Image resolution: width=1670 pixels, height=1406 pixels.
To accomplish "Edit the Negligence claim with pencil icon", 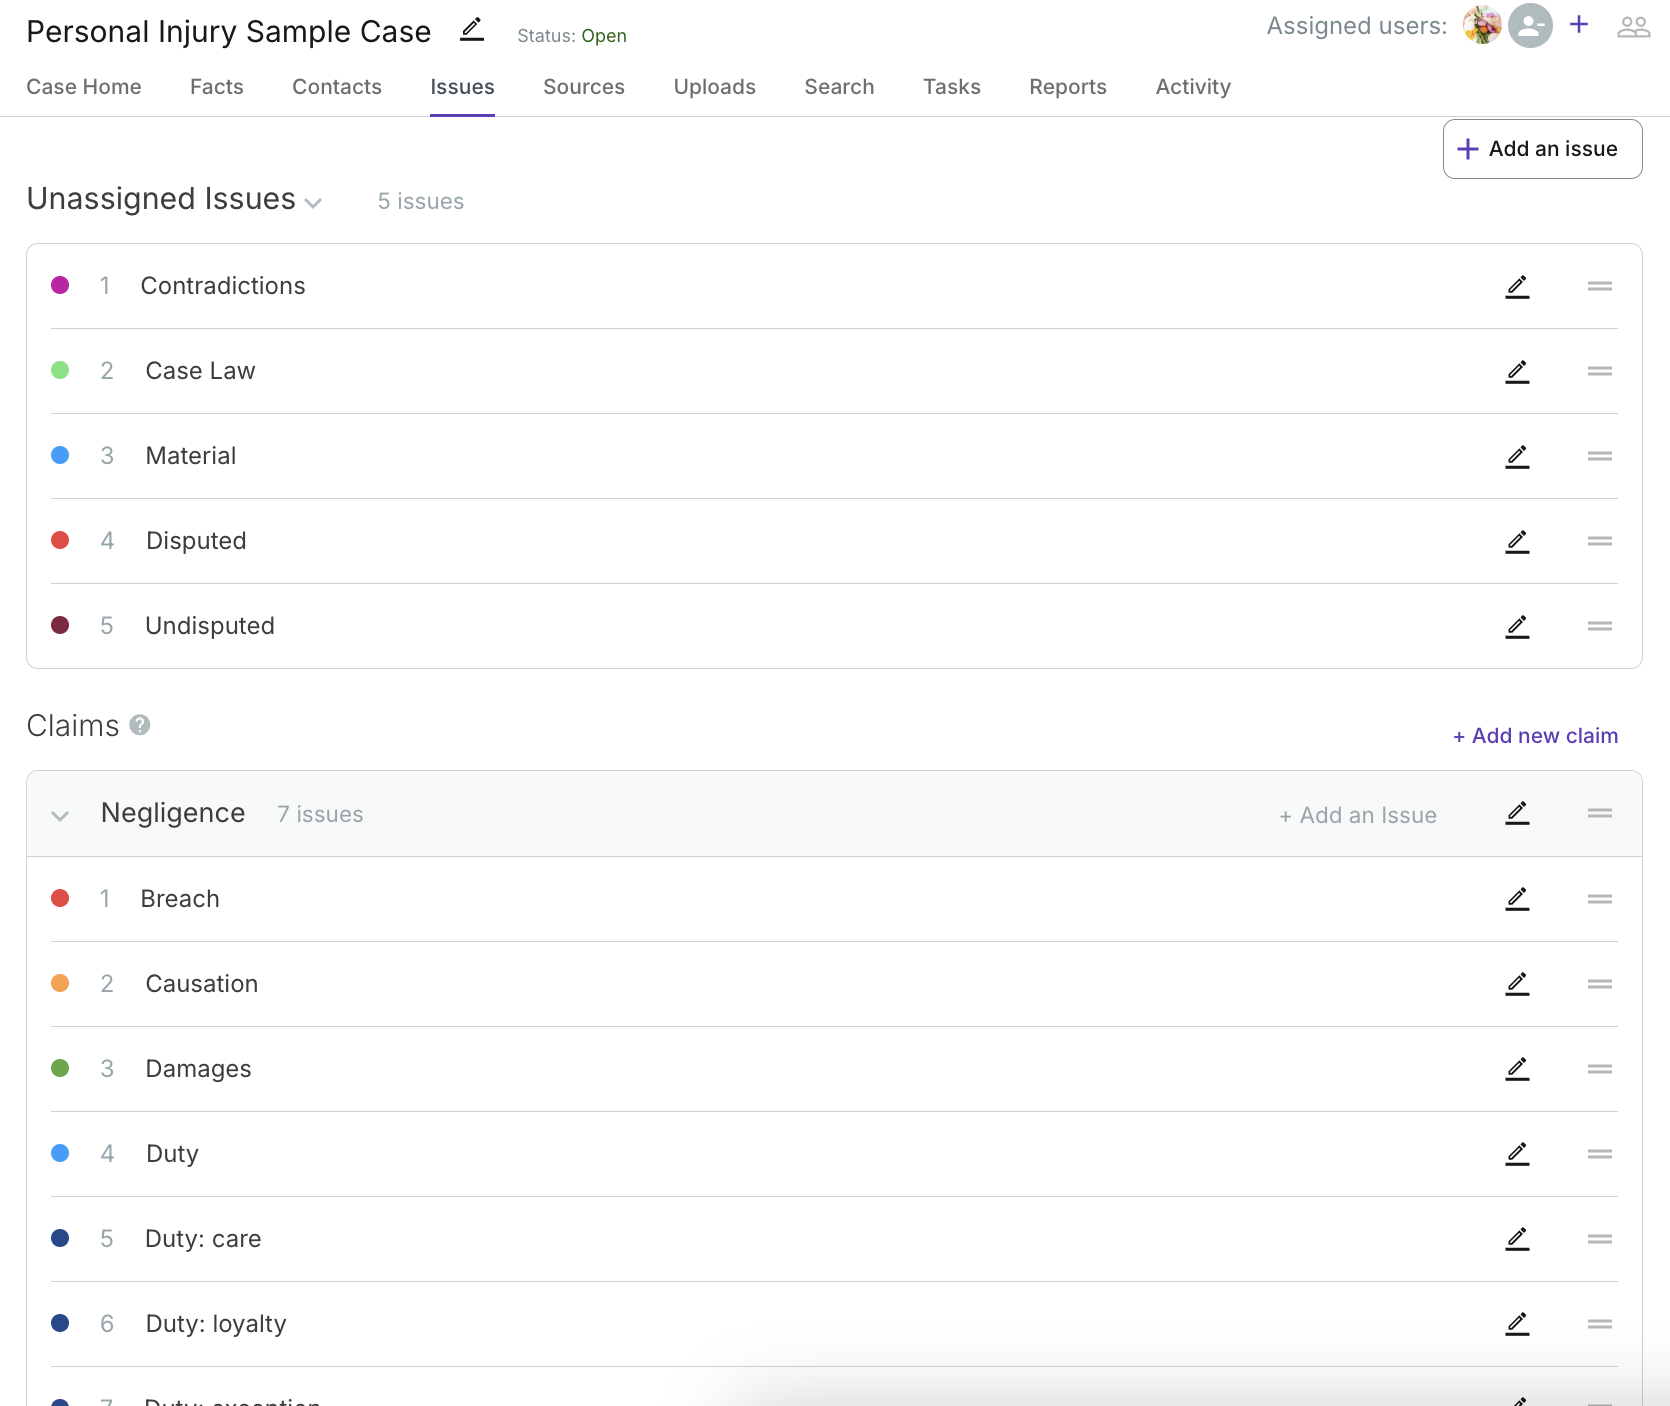I will [x=1517, y=814].
